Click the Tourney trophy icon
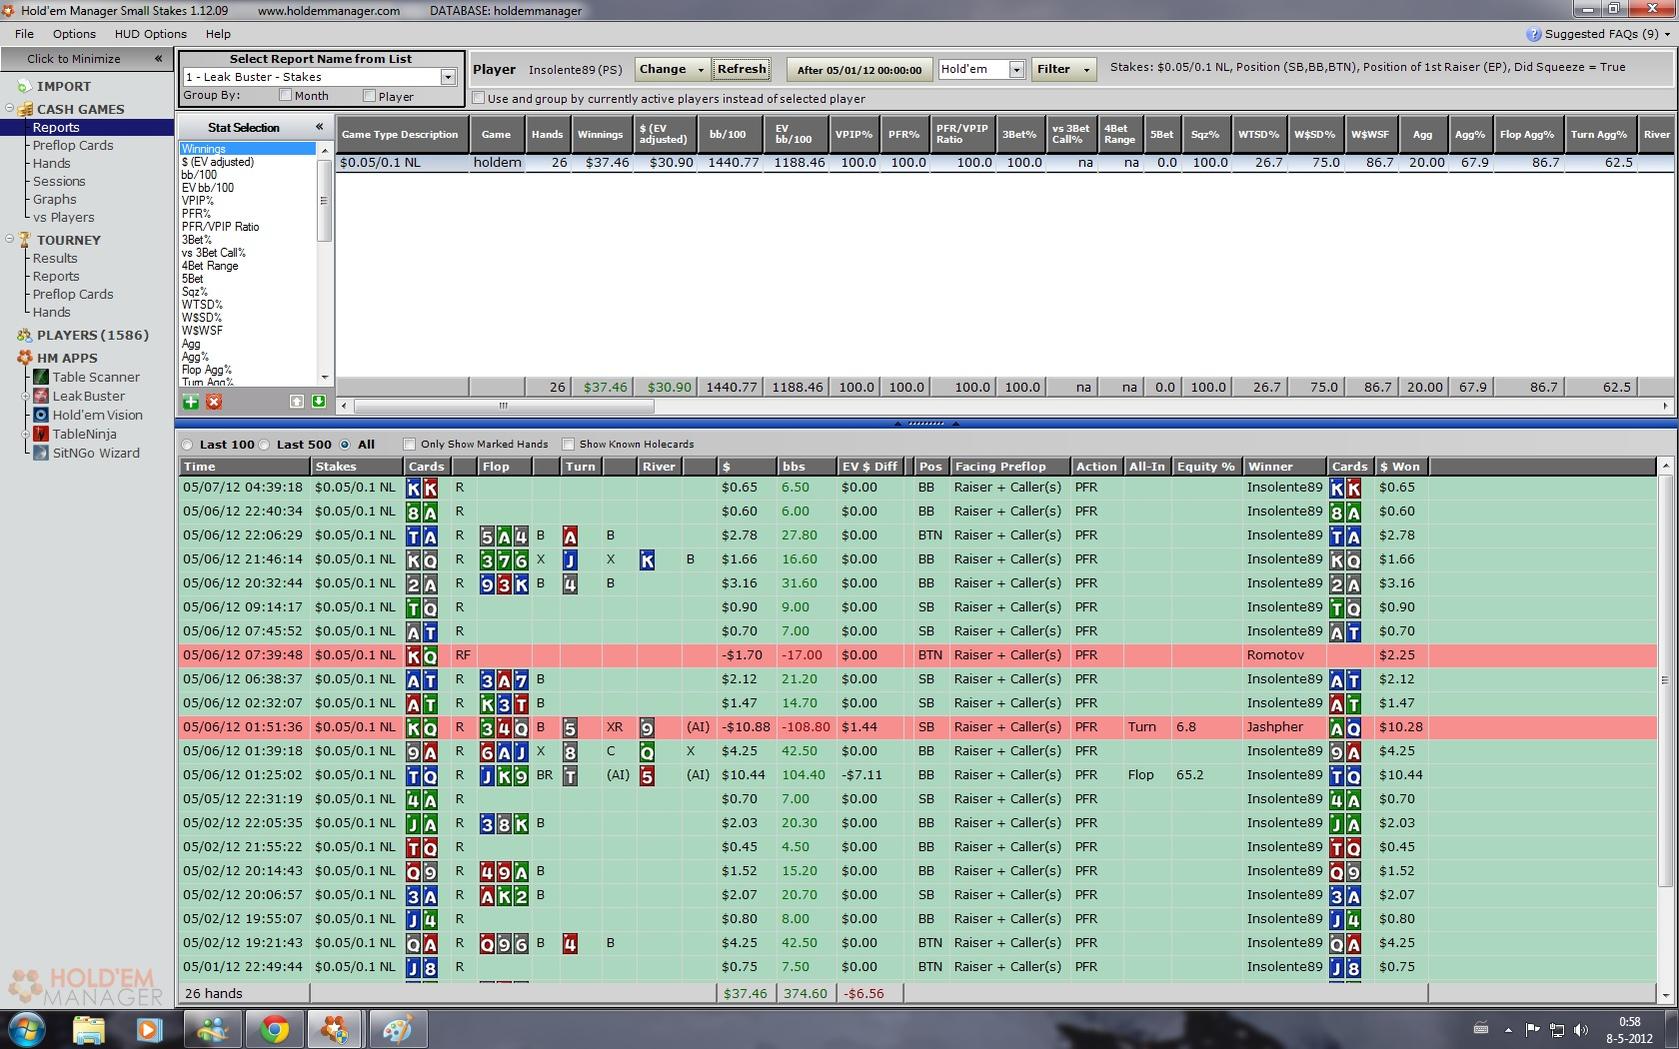This screenshot has height=1049, width=1679. 25,240
